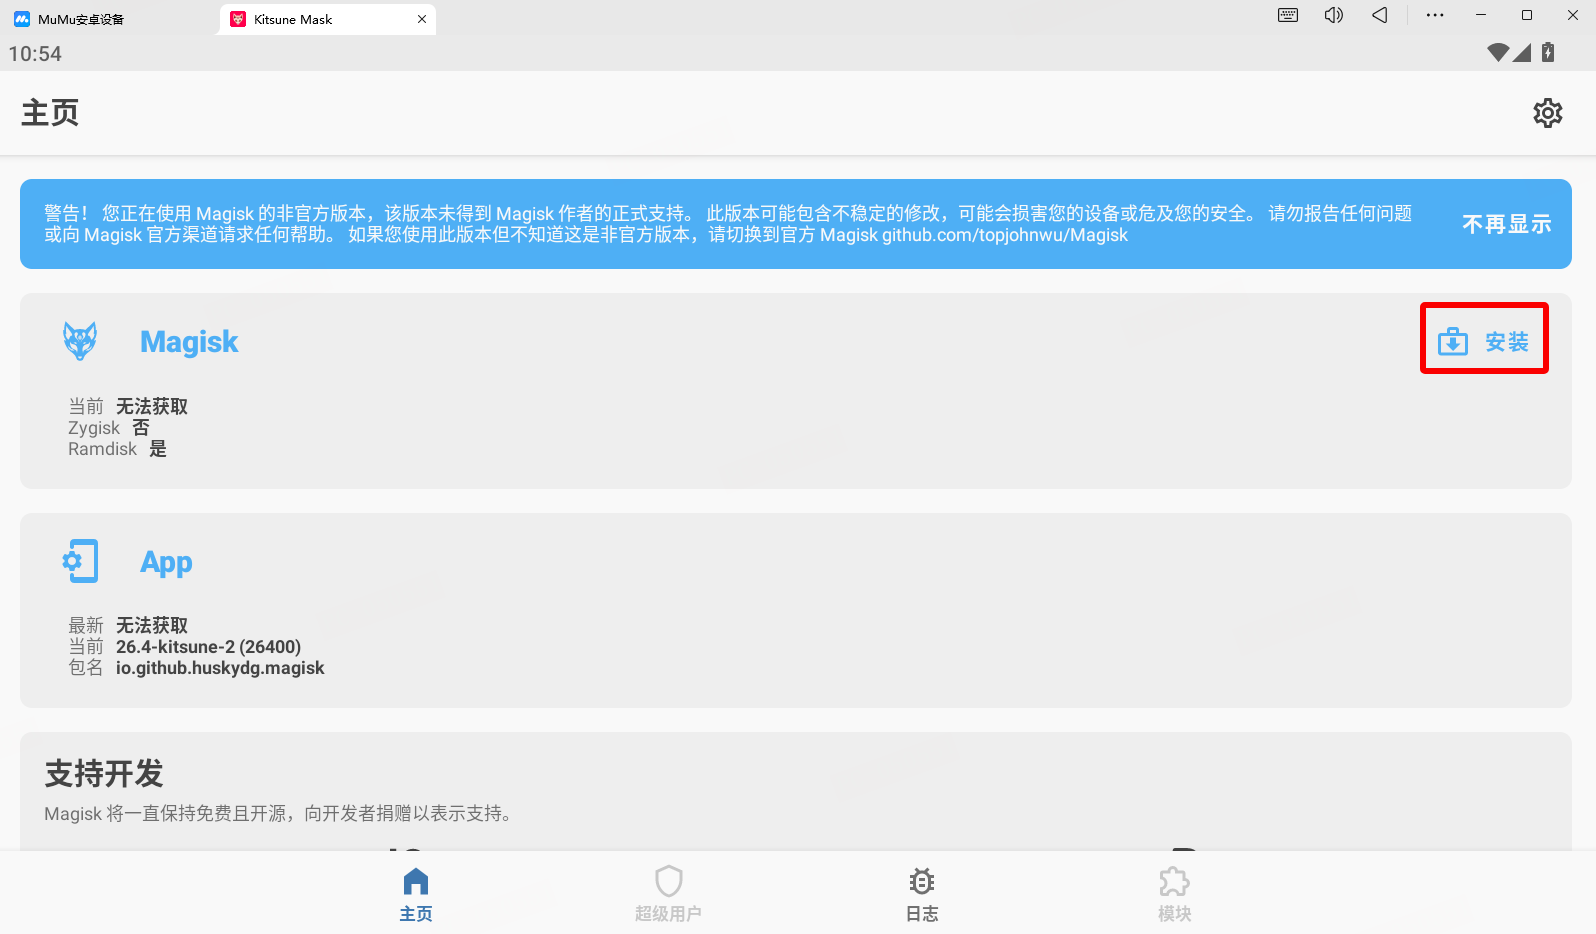The image size is (1596, 934).
Task: Click the Magisk fox mask logo
Action: pos(80,341)
